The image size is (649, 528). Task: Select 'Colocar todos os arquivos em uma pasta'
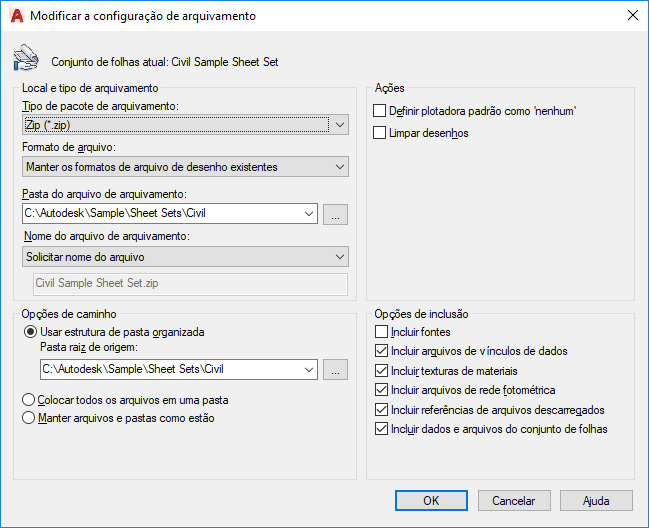30,399
